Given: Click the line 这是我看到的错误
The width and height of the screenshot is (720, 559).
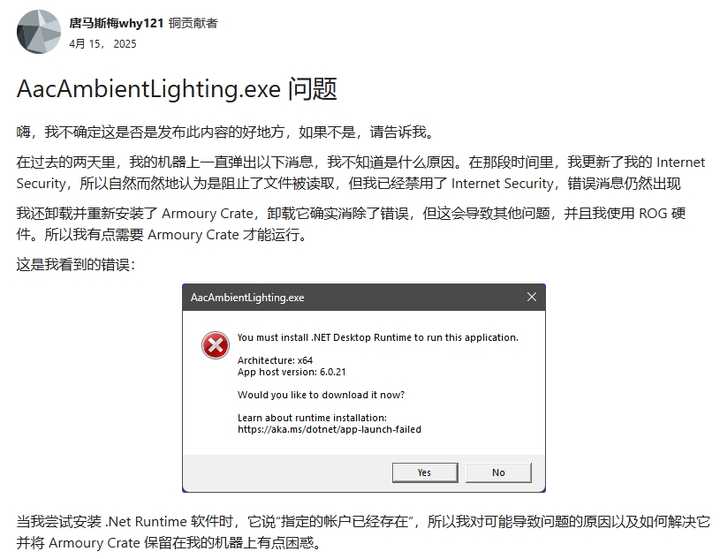Looking at the screenshot, I should point(76,264).
